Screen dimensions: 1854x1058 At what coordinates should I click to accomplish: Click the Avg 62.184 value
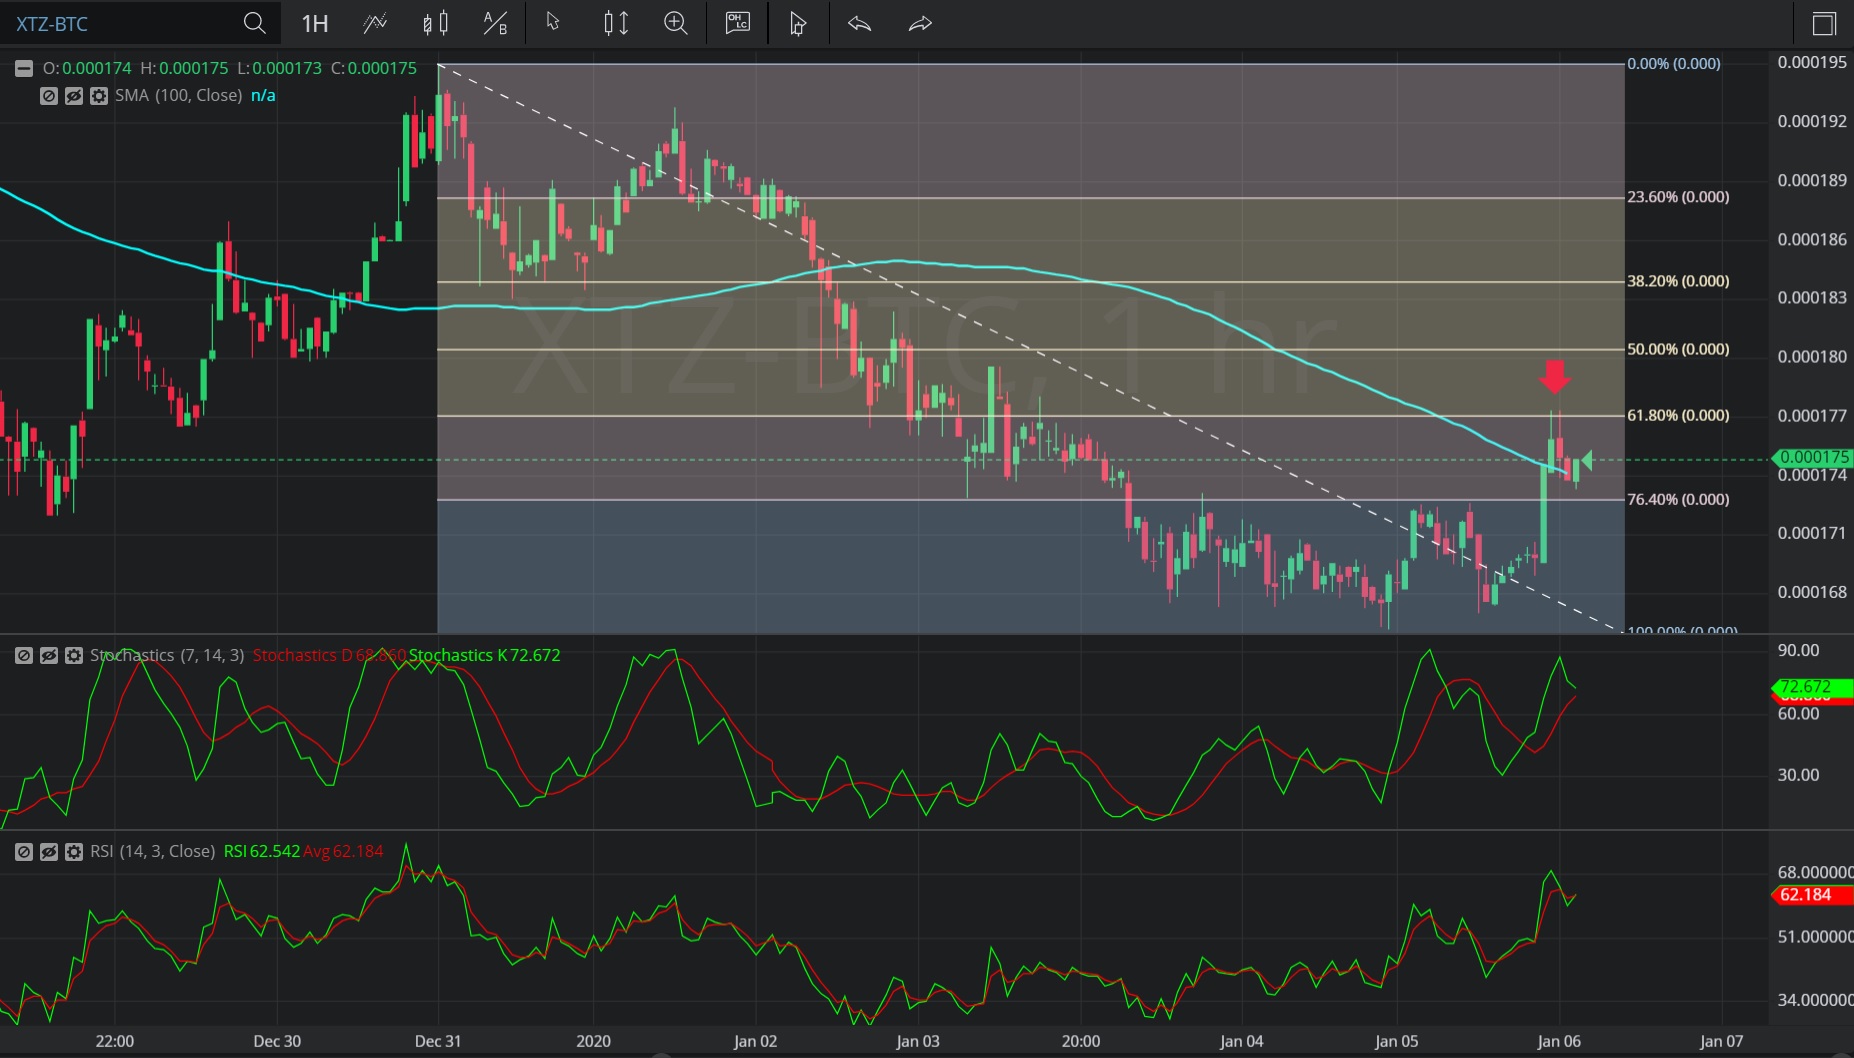(343, 851)
